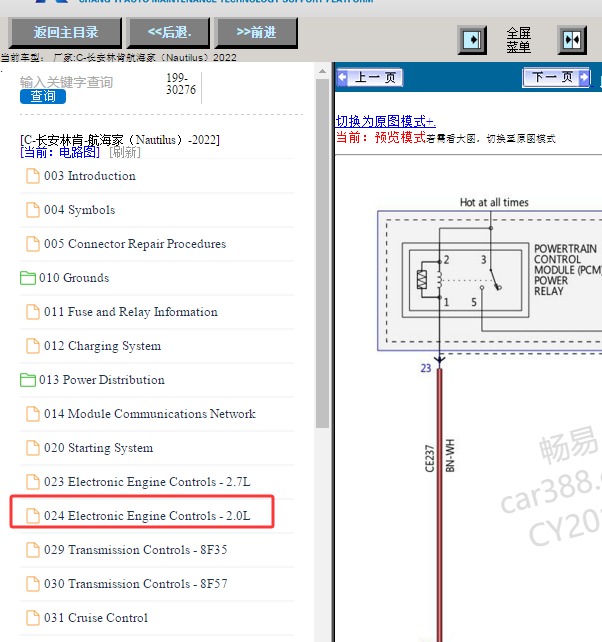The image size is (602, 642).
Task: Switch to original image mode link 切换为原图模式
Action: (385, 121)
